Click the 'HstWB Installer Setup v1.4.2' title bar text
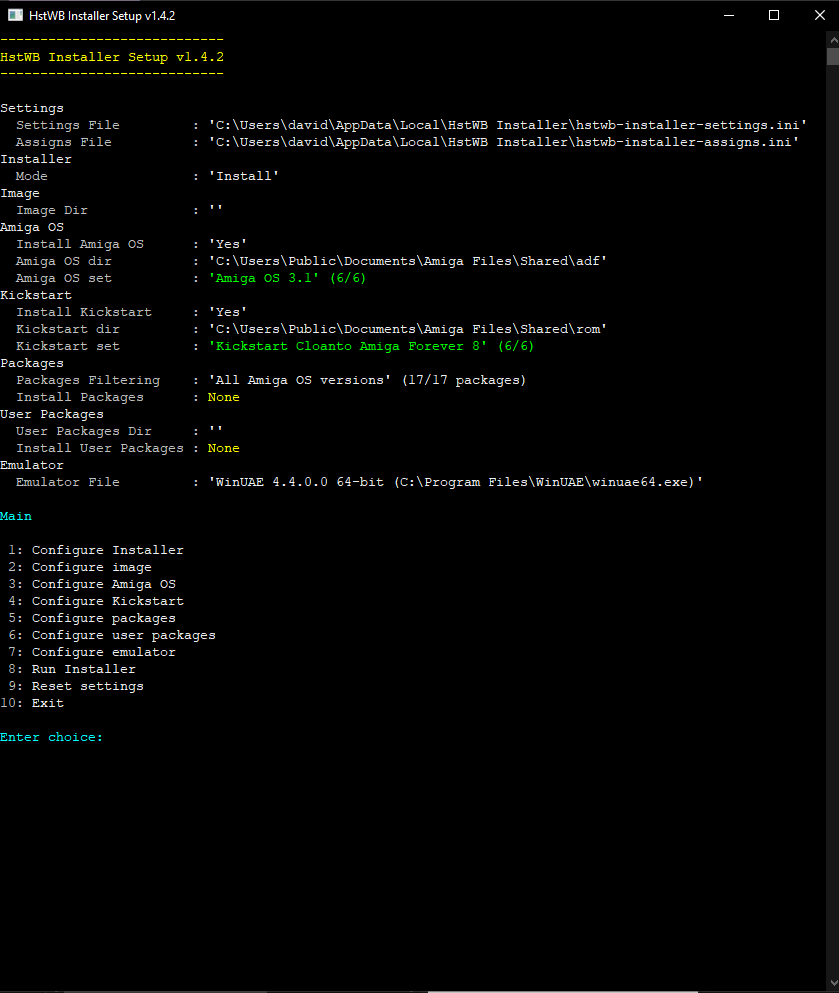Viewport: 839px width, 993px height. (102, 15)
